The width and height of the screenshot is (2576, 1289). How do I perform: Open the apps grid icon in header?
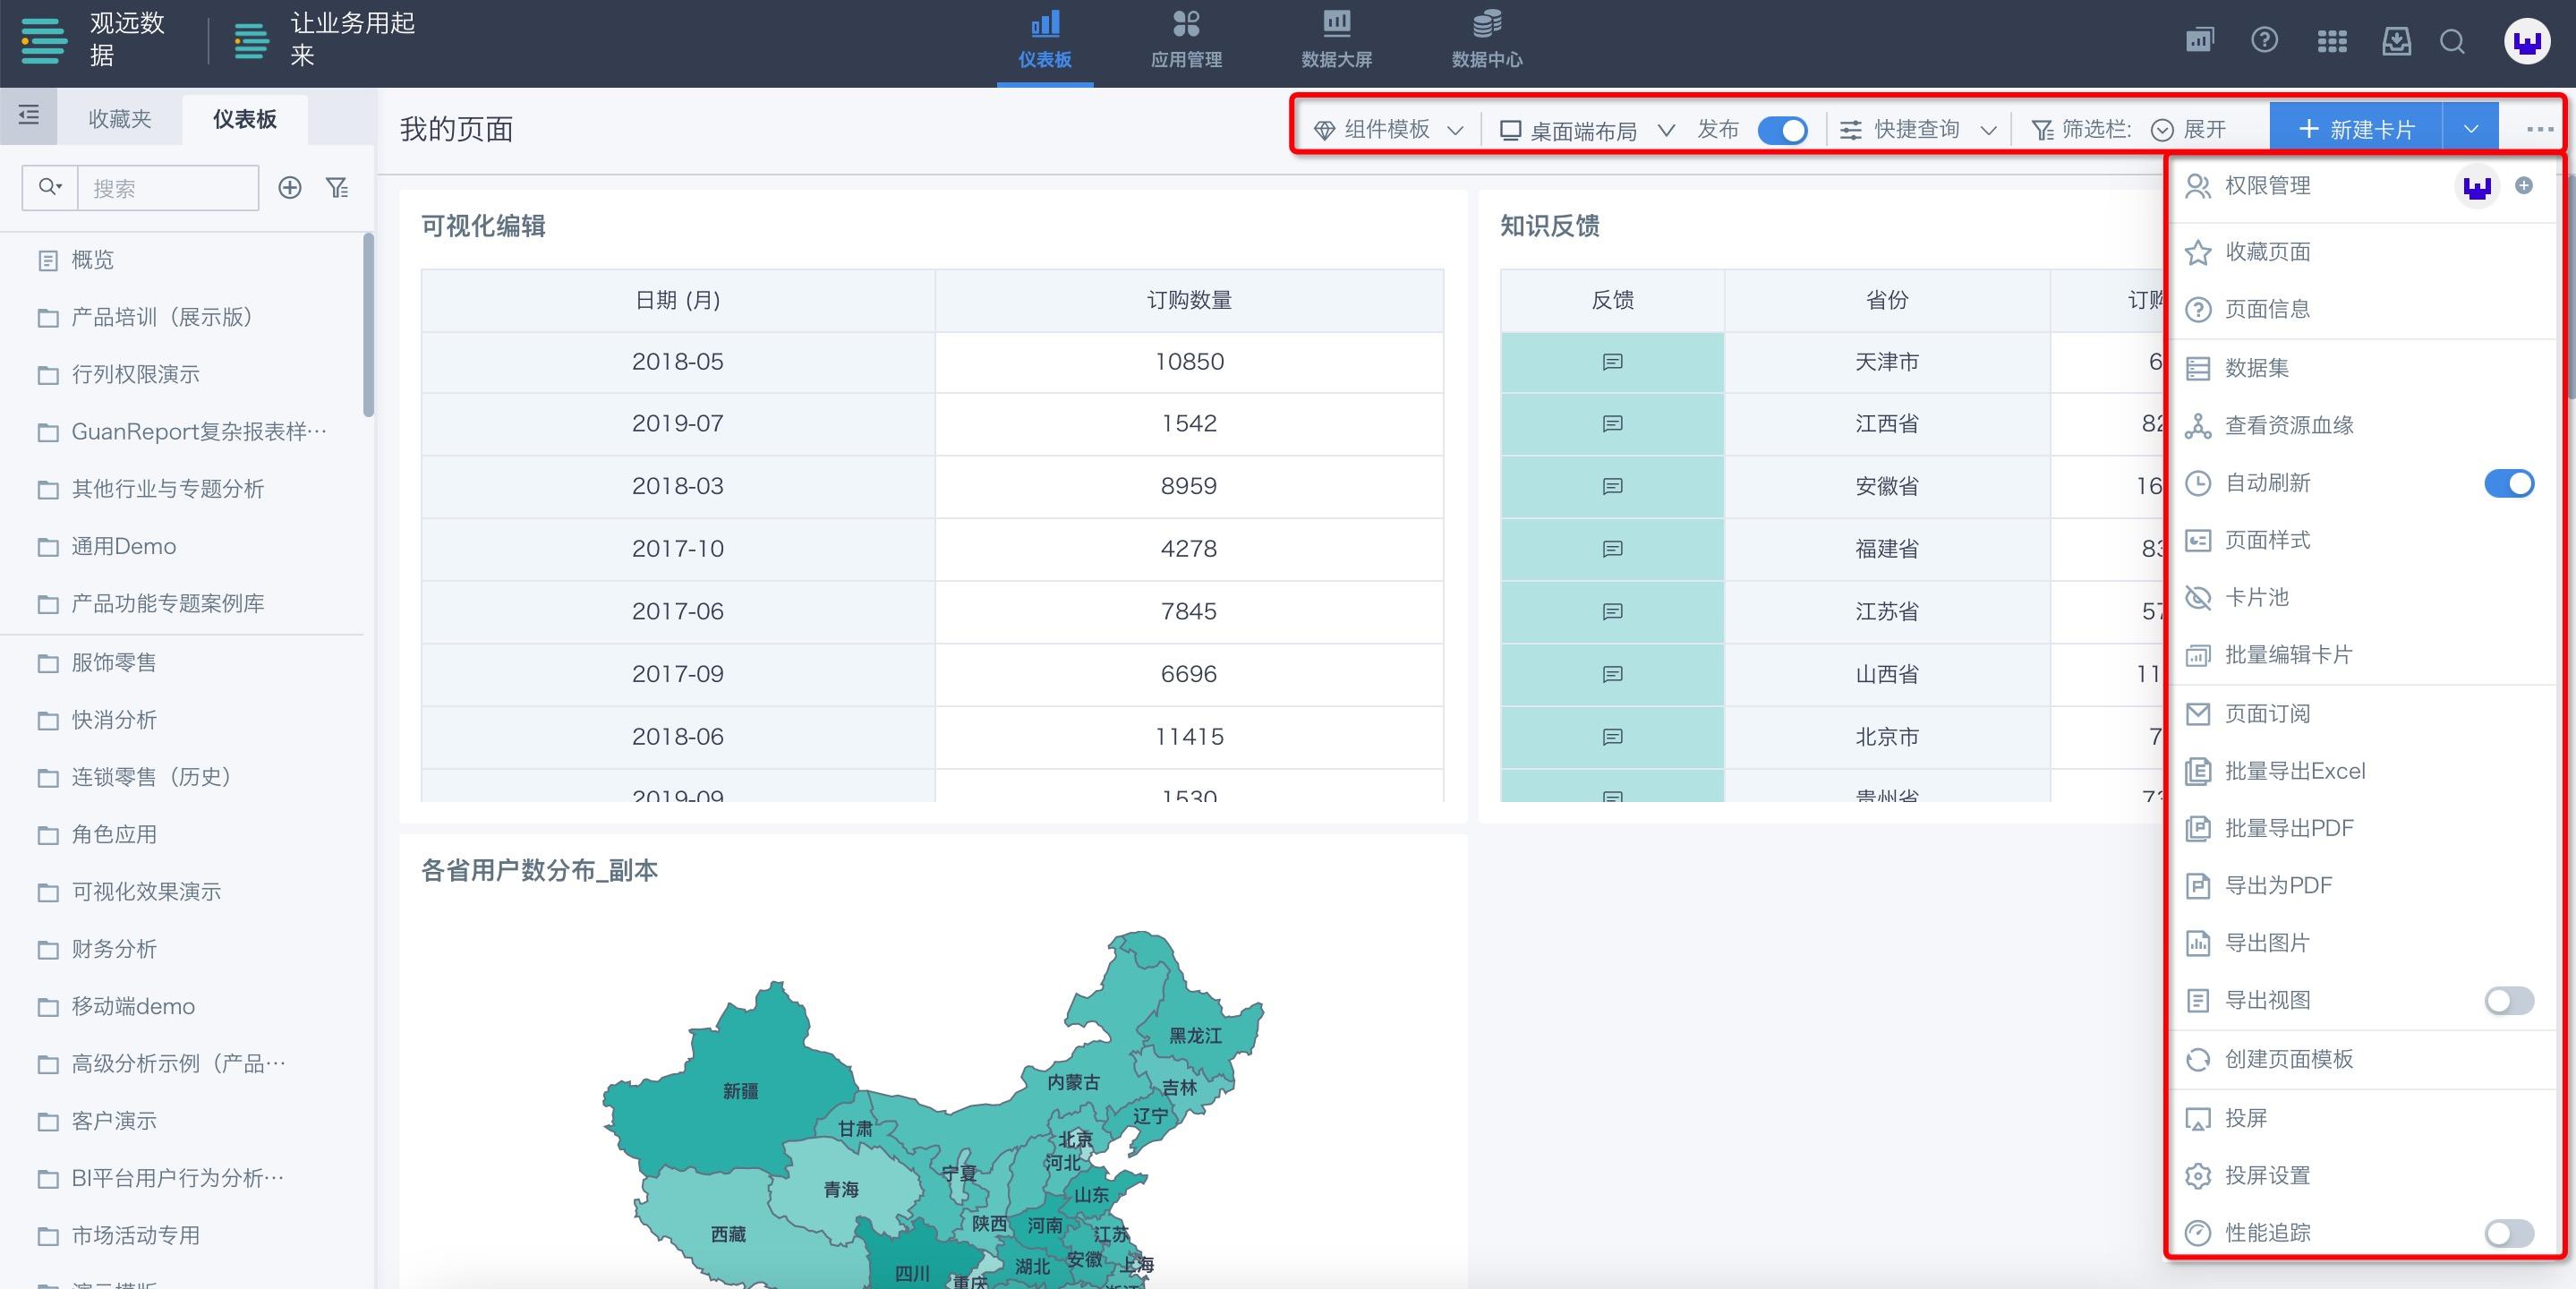2332,42
